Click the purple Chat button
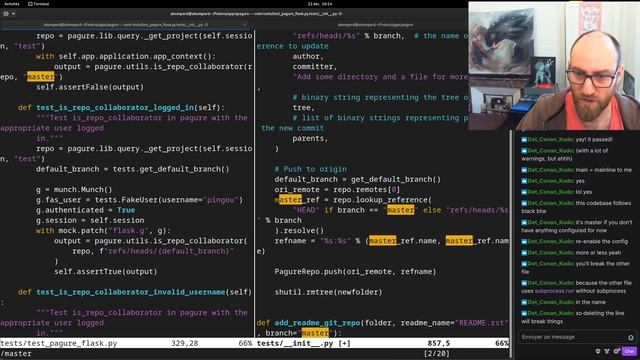This screenshot has width=640, height=360. pyautogui.click(x=629, y=351)
